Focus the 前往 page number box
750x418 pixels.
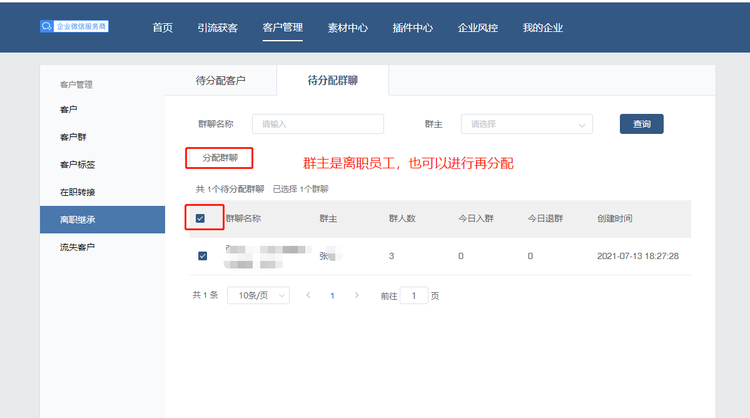tap(414, 295)
